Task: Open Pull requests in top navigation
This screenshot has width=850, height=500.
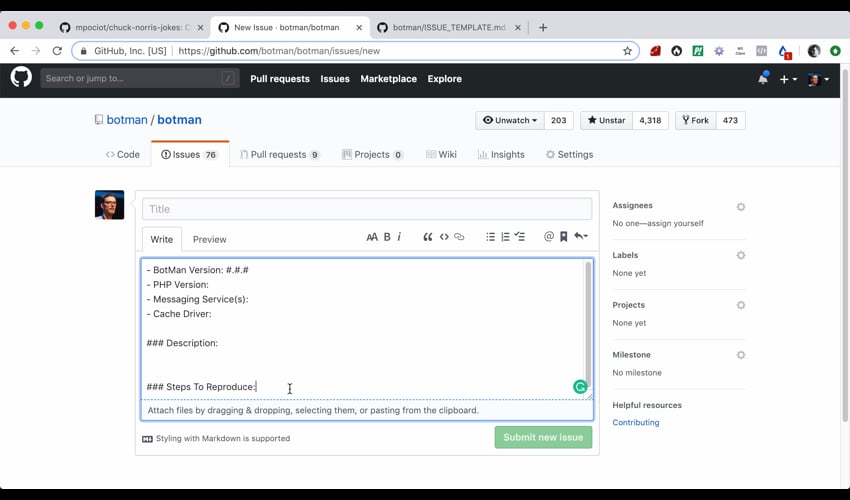Action: [280, 79]
